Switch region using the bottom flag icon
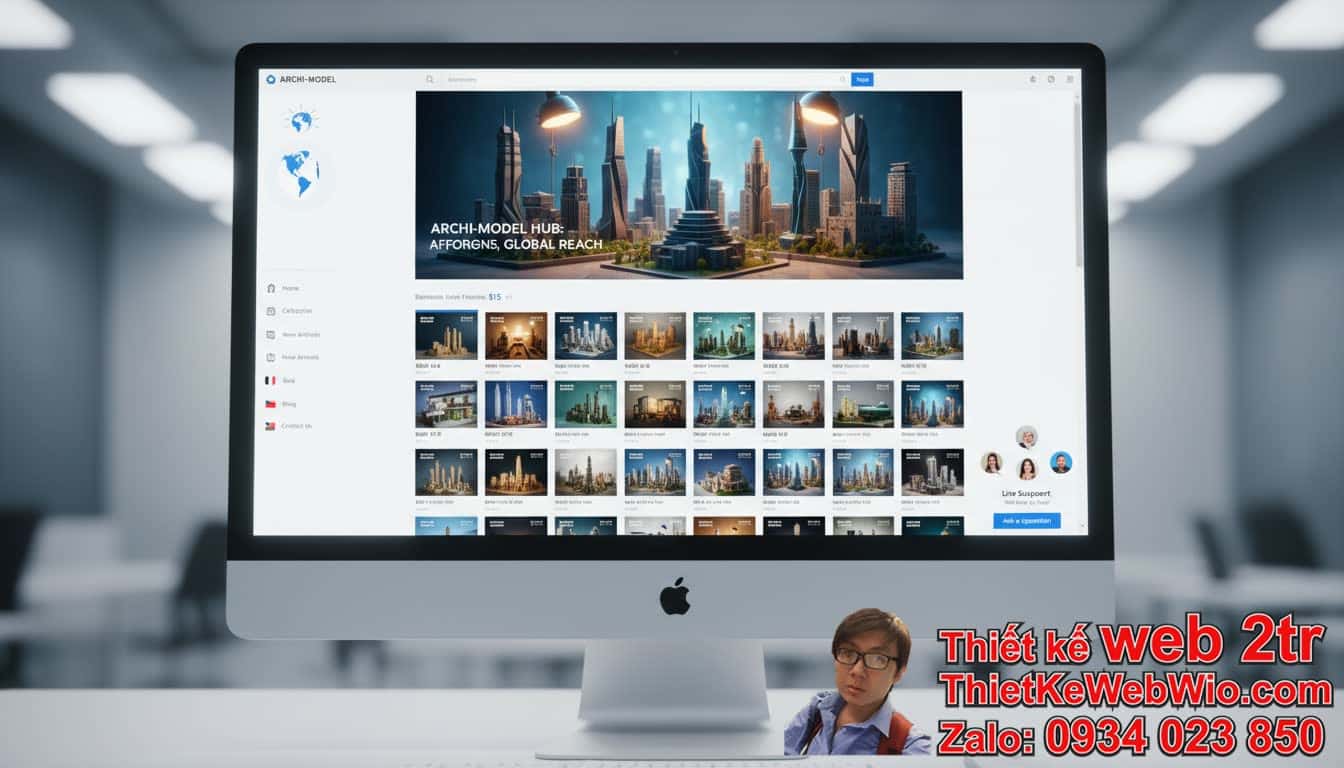The image size is (1344, 768). click(x=269, y=427)
